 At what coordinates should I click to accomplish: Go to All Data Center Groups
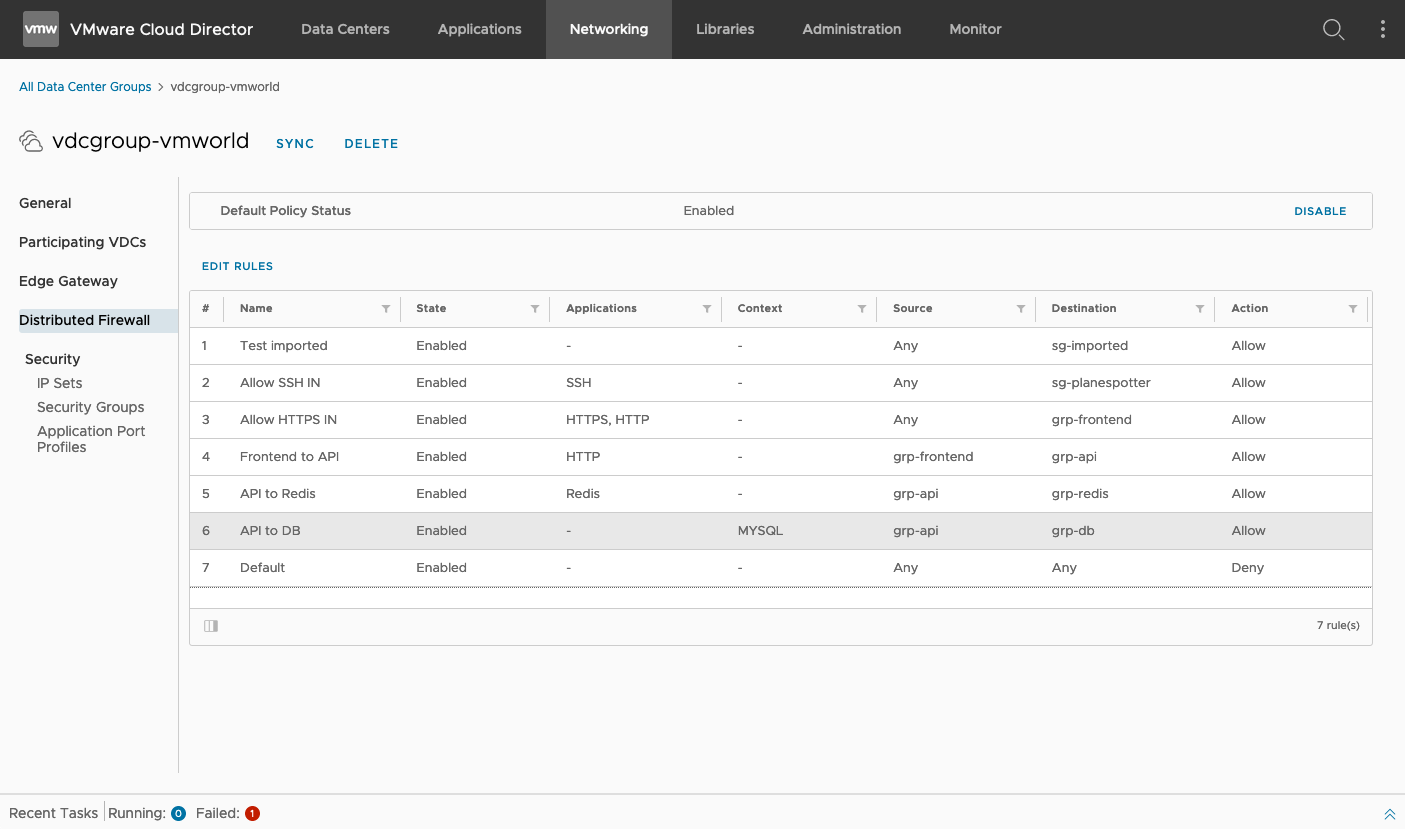pos(85,87)
